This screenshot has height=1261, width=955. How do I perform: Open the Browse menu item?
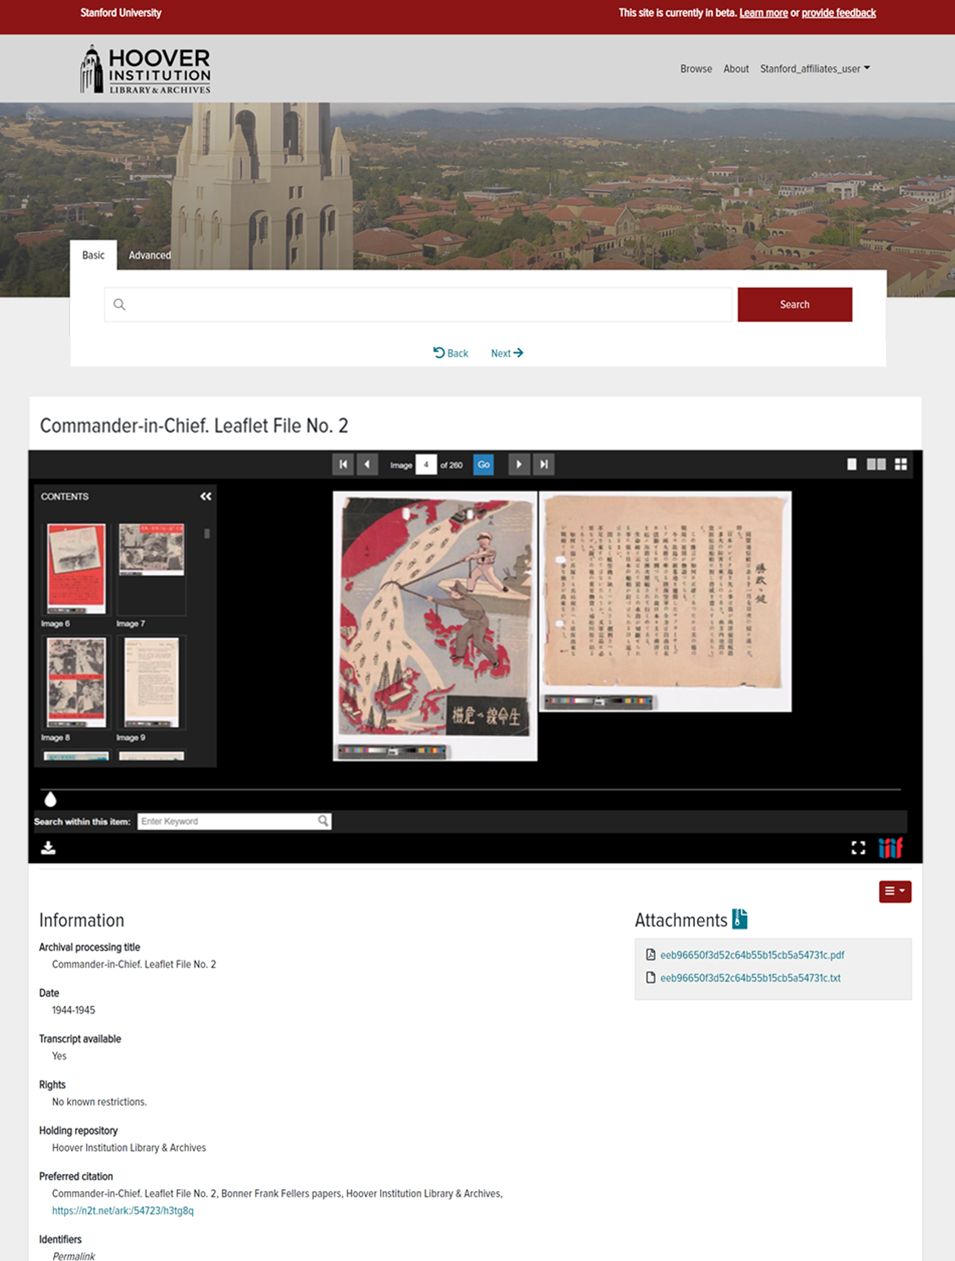click(696, 69)
